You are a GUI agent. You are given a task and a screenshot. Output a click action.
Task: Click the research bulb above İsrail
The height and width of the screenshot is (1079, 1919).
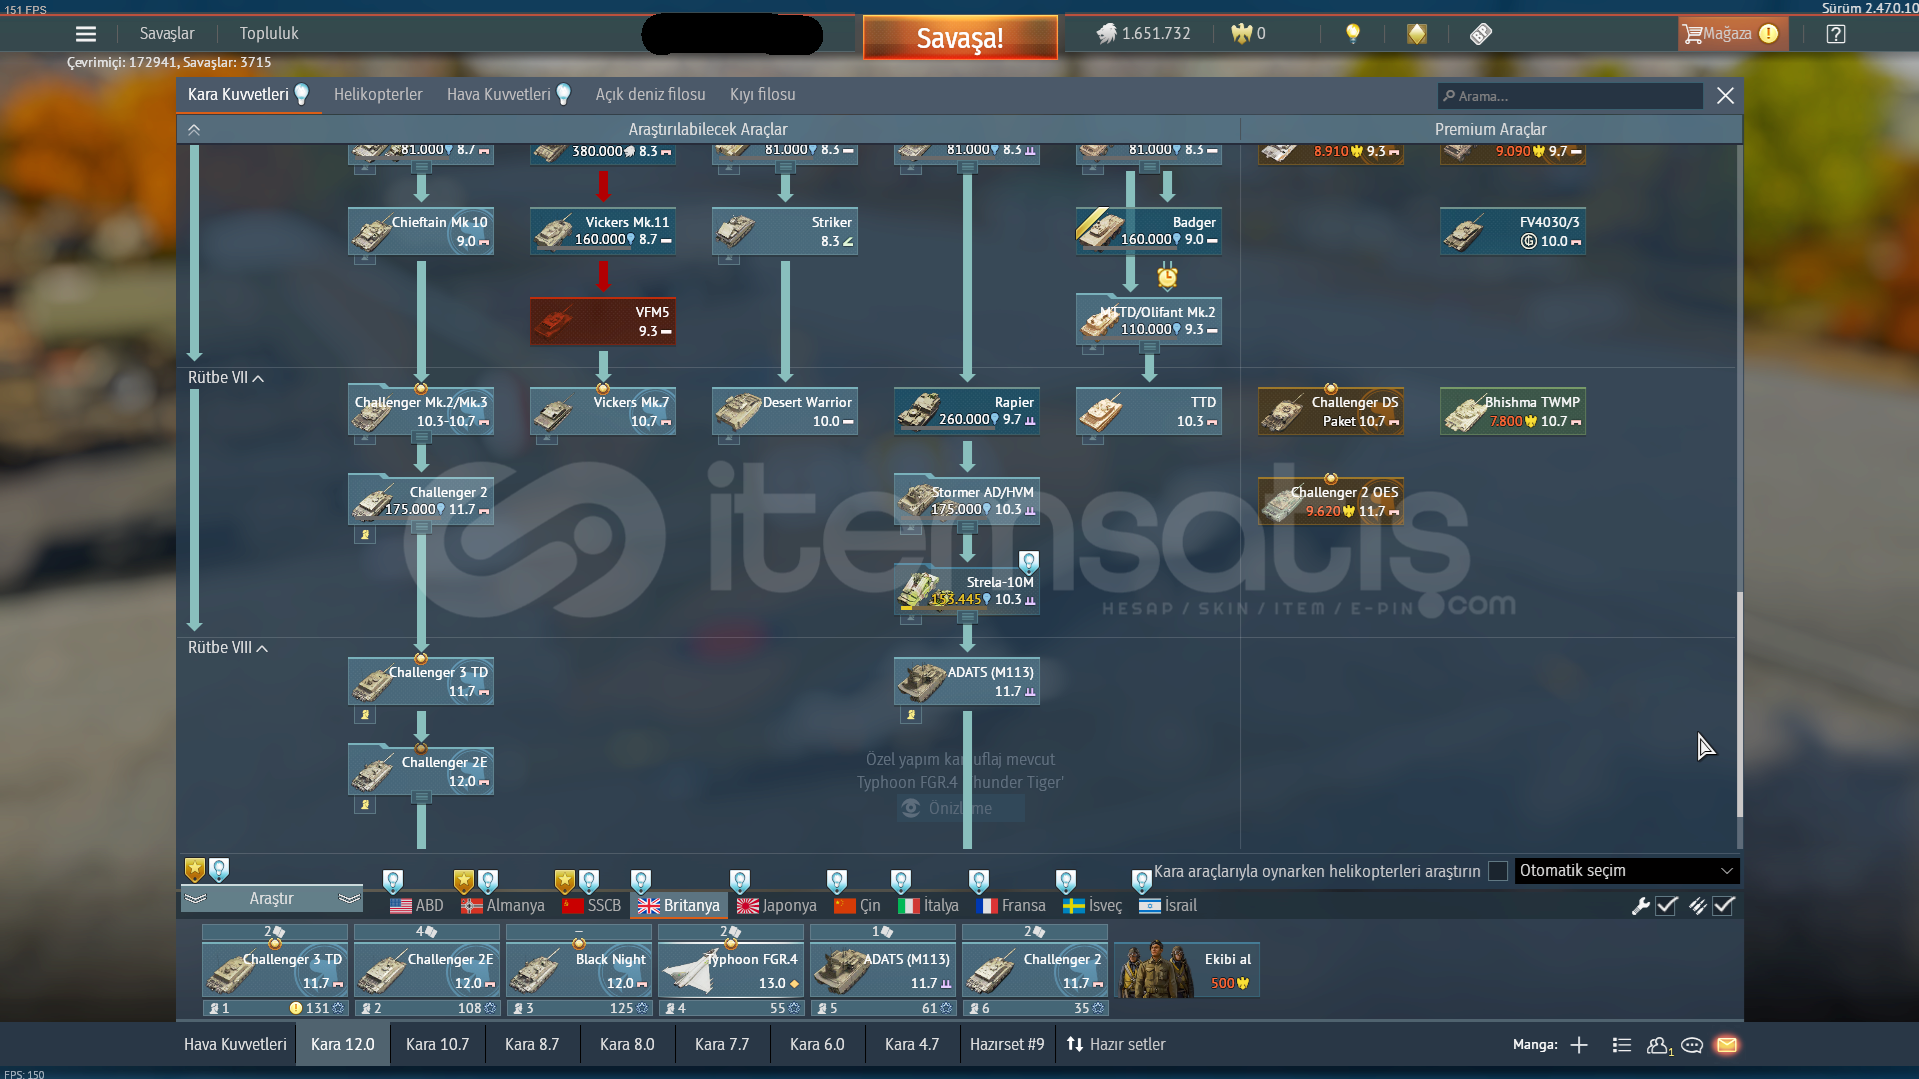coord(1141,881)
